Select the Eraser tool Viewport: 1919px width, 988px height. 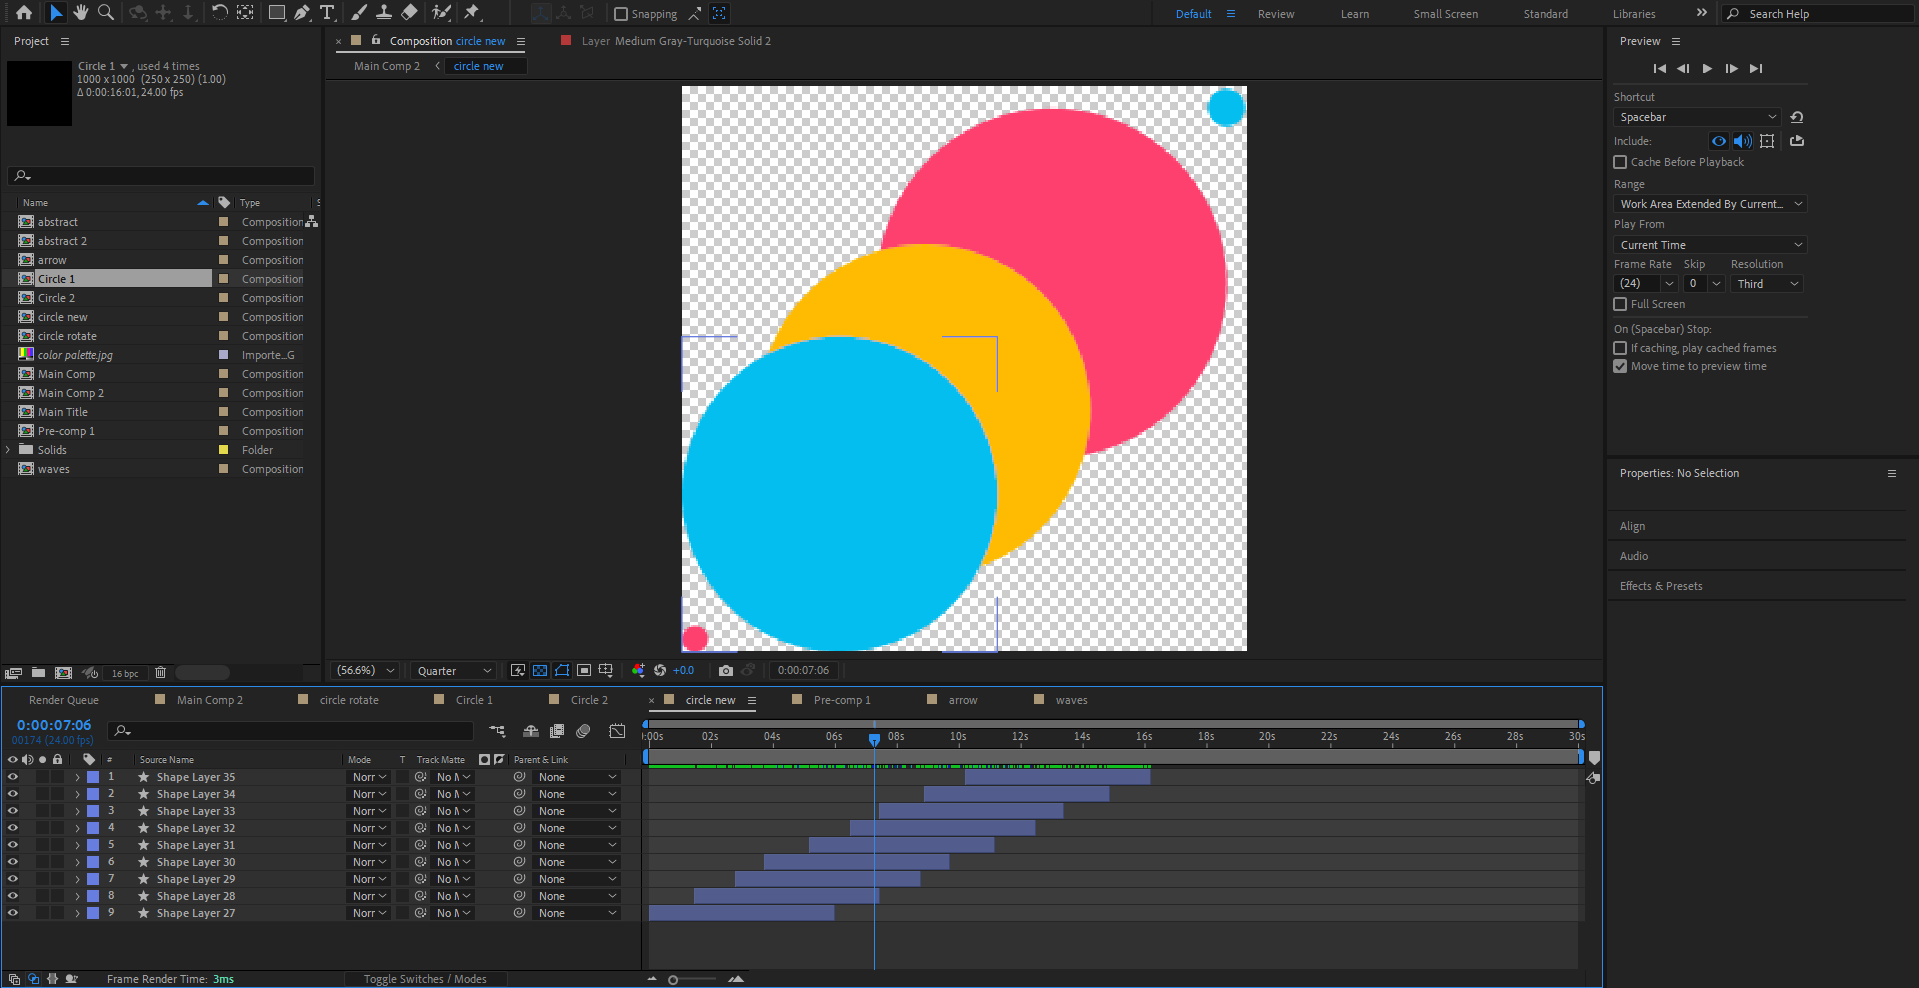click(409, 13)
